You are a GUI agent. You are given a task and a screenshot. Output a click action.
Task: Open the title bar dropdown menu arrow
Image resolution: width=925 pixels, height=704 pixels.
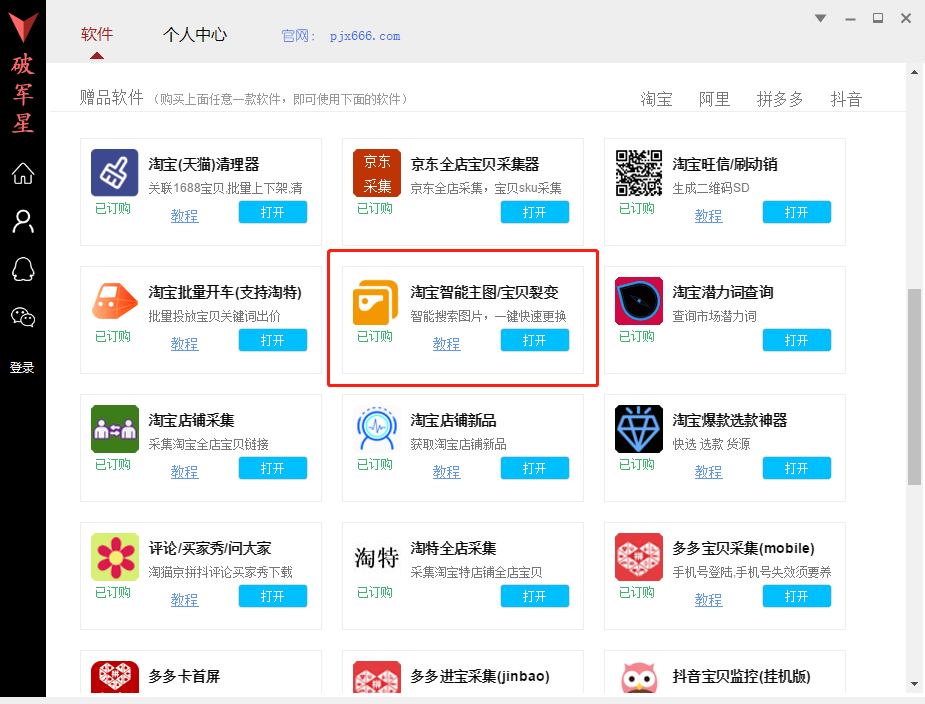point(820,18)
